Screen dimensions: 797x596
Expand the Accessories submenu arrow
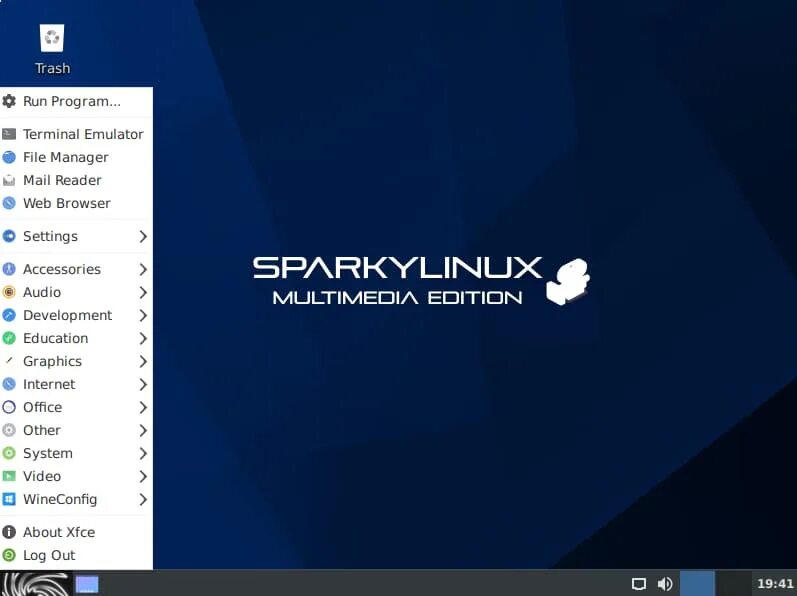pos(143,269)
